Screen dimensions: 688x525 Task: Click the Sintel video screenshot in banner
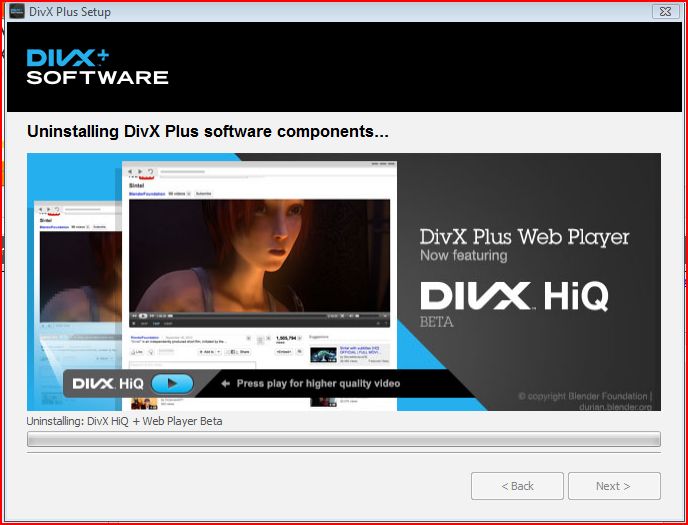259,263
